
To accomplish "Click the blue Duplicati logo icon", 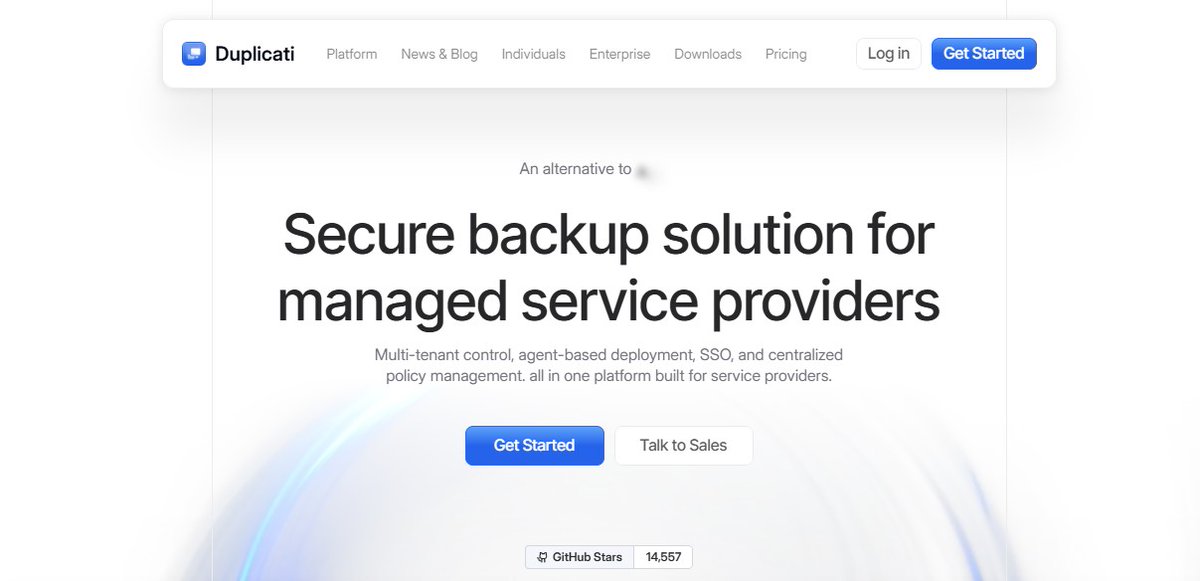I will (194, 54).
